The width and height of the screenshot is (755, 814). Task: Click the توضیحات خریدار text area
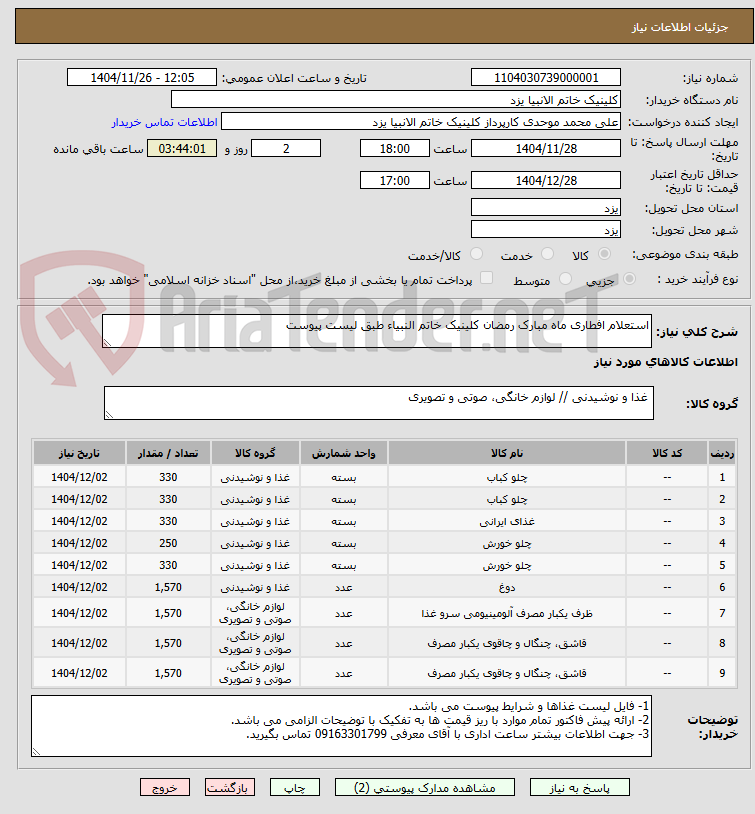click(341, 726)
